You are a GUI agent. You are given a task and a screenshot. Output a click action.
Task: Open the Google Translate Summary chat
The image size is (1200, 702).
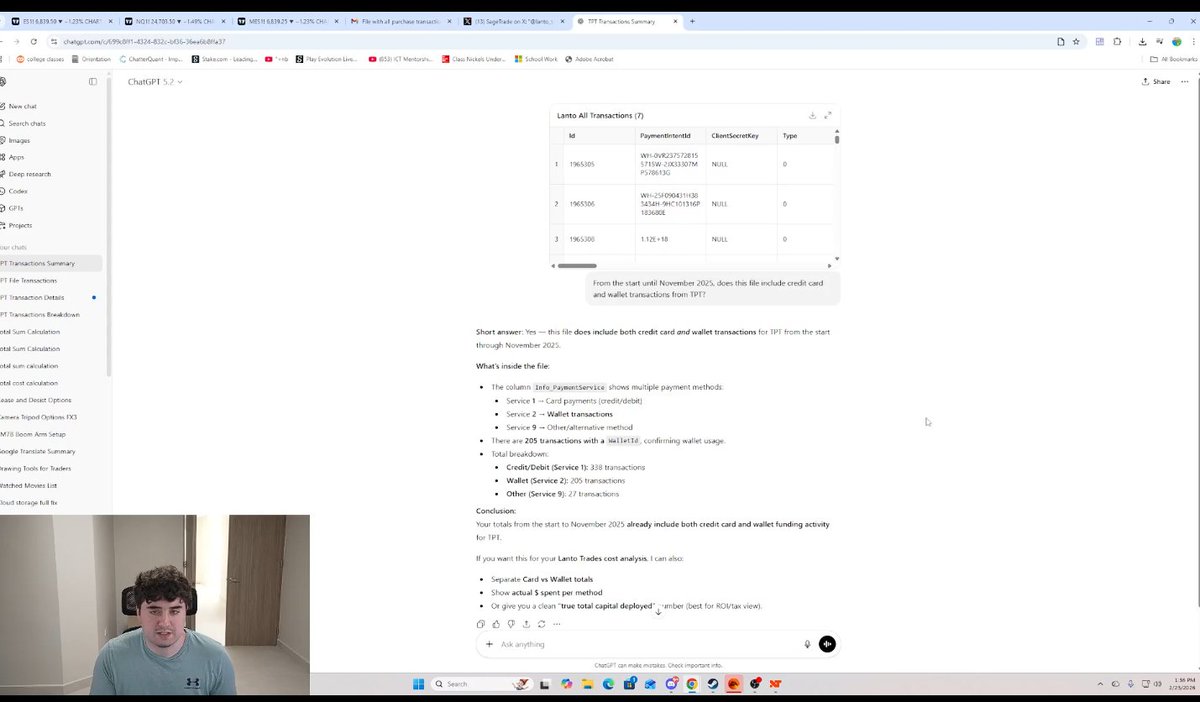coord(37,451)
